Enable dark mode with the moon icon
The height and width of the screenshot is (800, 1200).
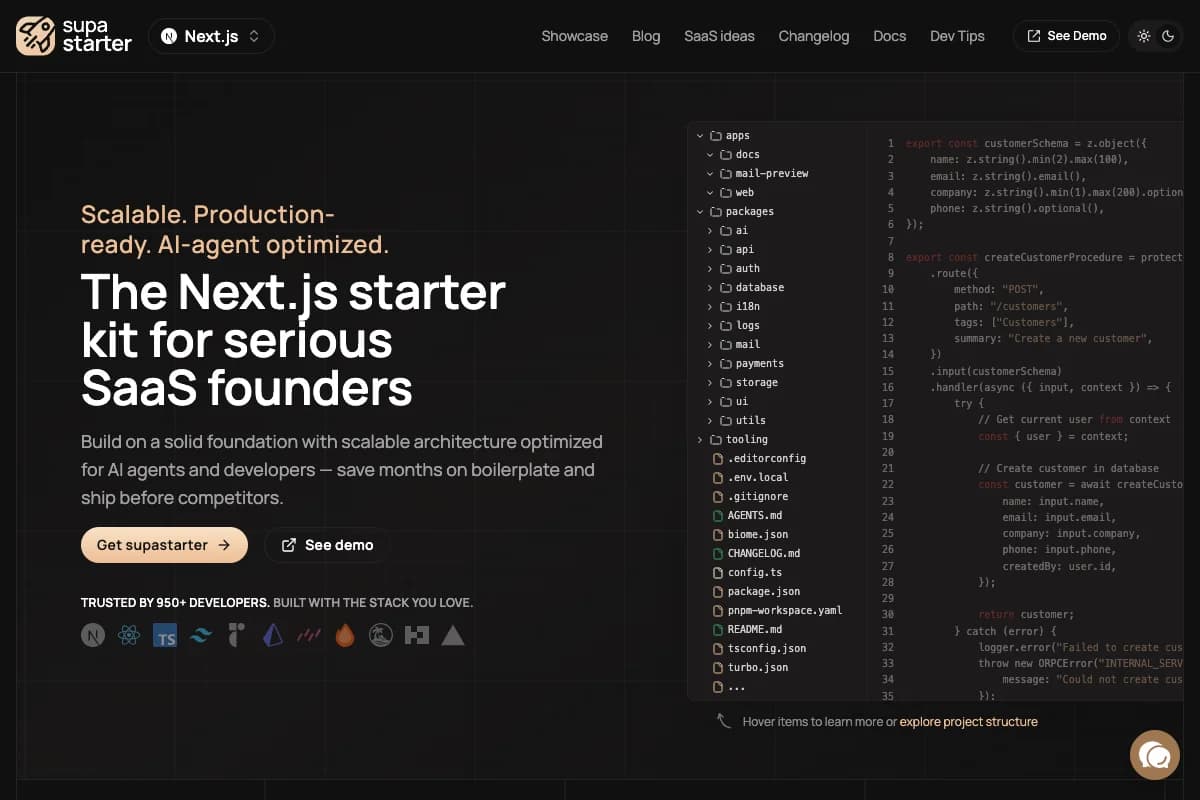[1168, 36]
